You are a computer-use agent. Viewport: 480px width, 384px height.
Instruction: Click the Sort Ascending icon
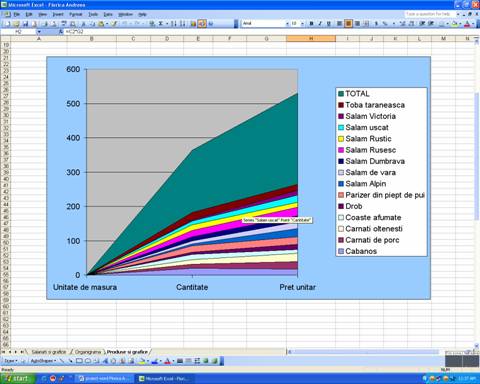click(x=174, y=24)
